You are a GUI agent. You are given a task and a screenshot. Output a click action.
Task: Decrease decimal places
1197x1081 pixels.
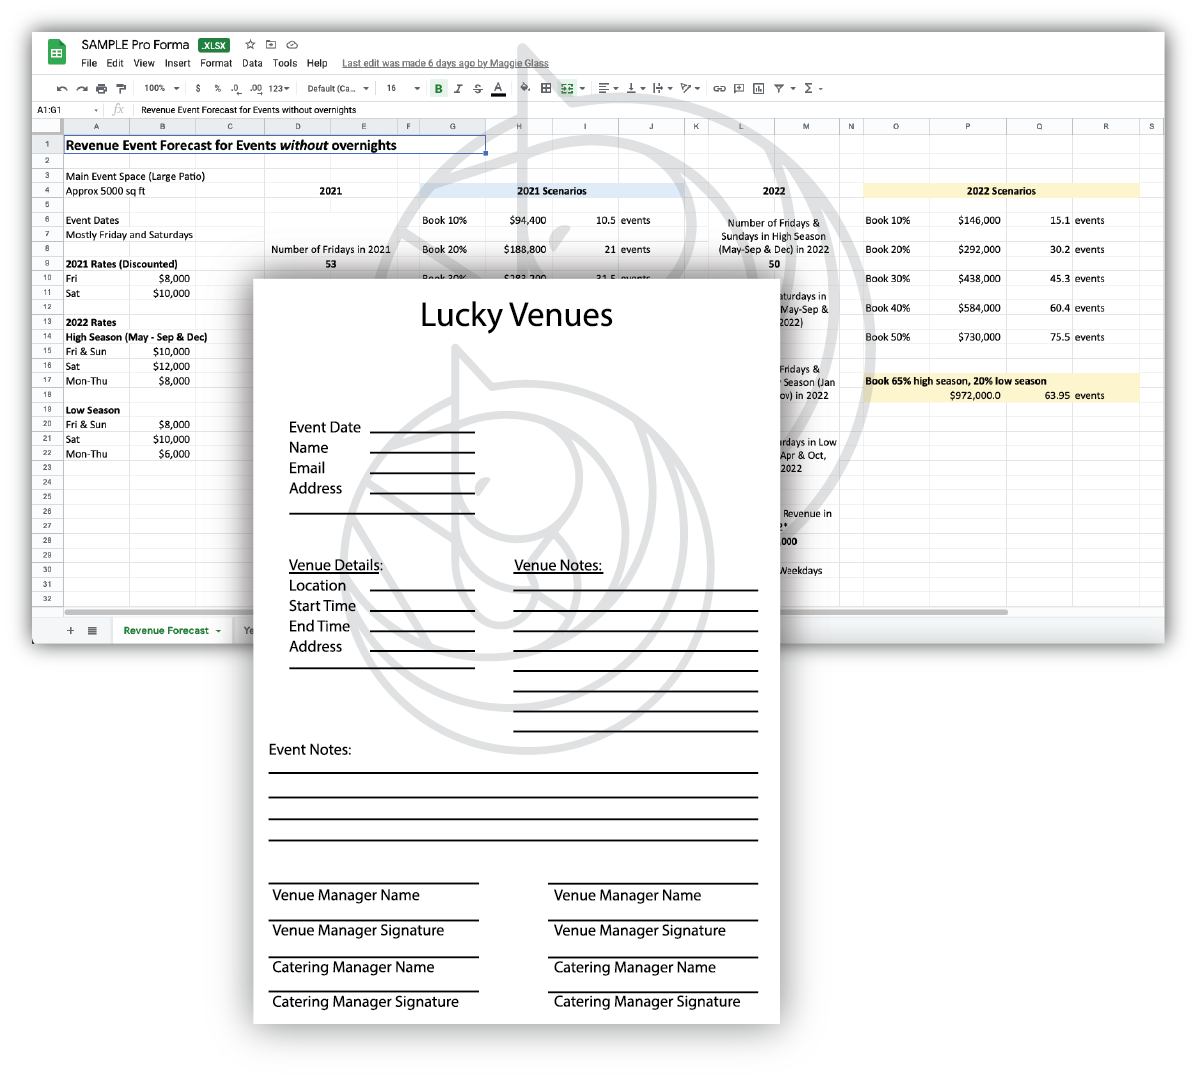(236, 89)
